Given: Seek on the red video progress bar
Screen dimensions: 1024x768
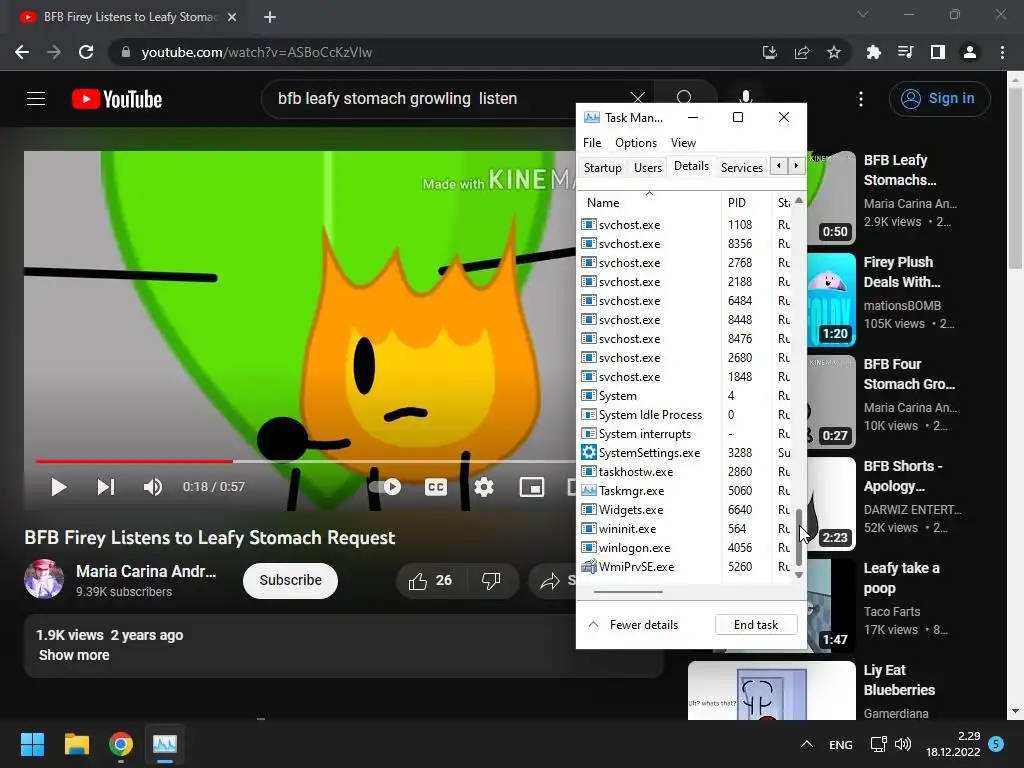Looking at the screenshot, I should point(134,461).
